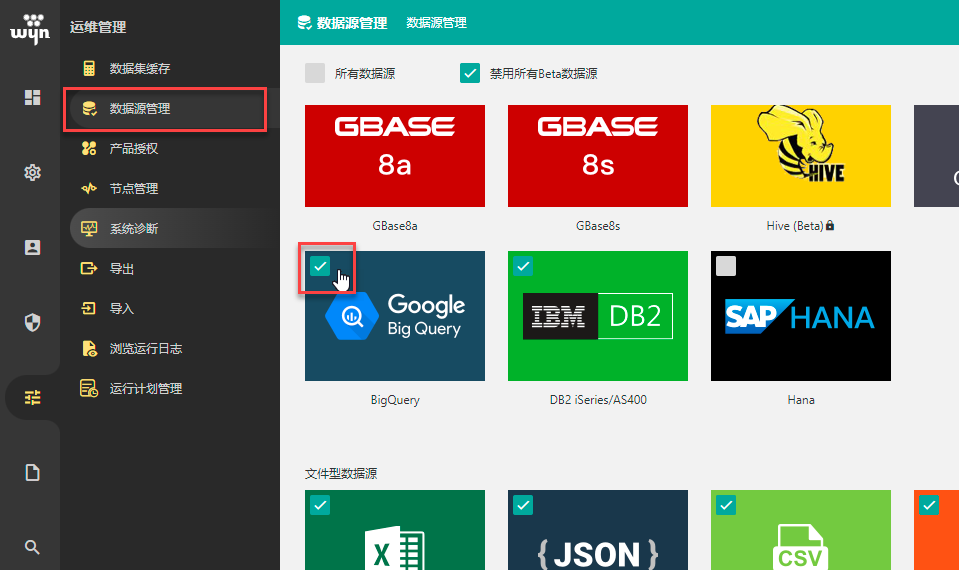This screenshot has height=570, width=959.
Task: Uncheck the CSV file source checkbox
Action: coord(726,505)
